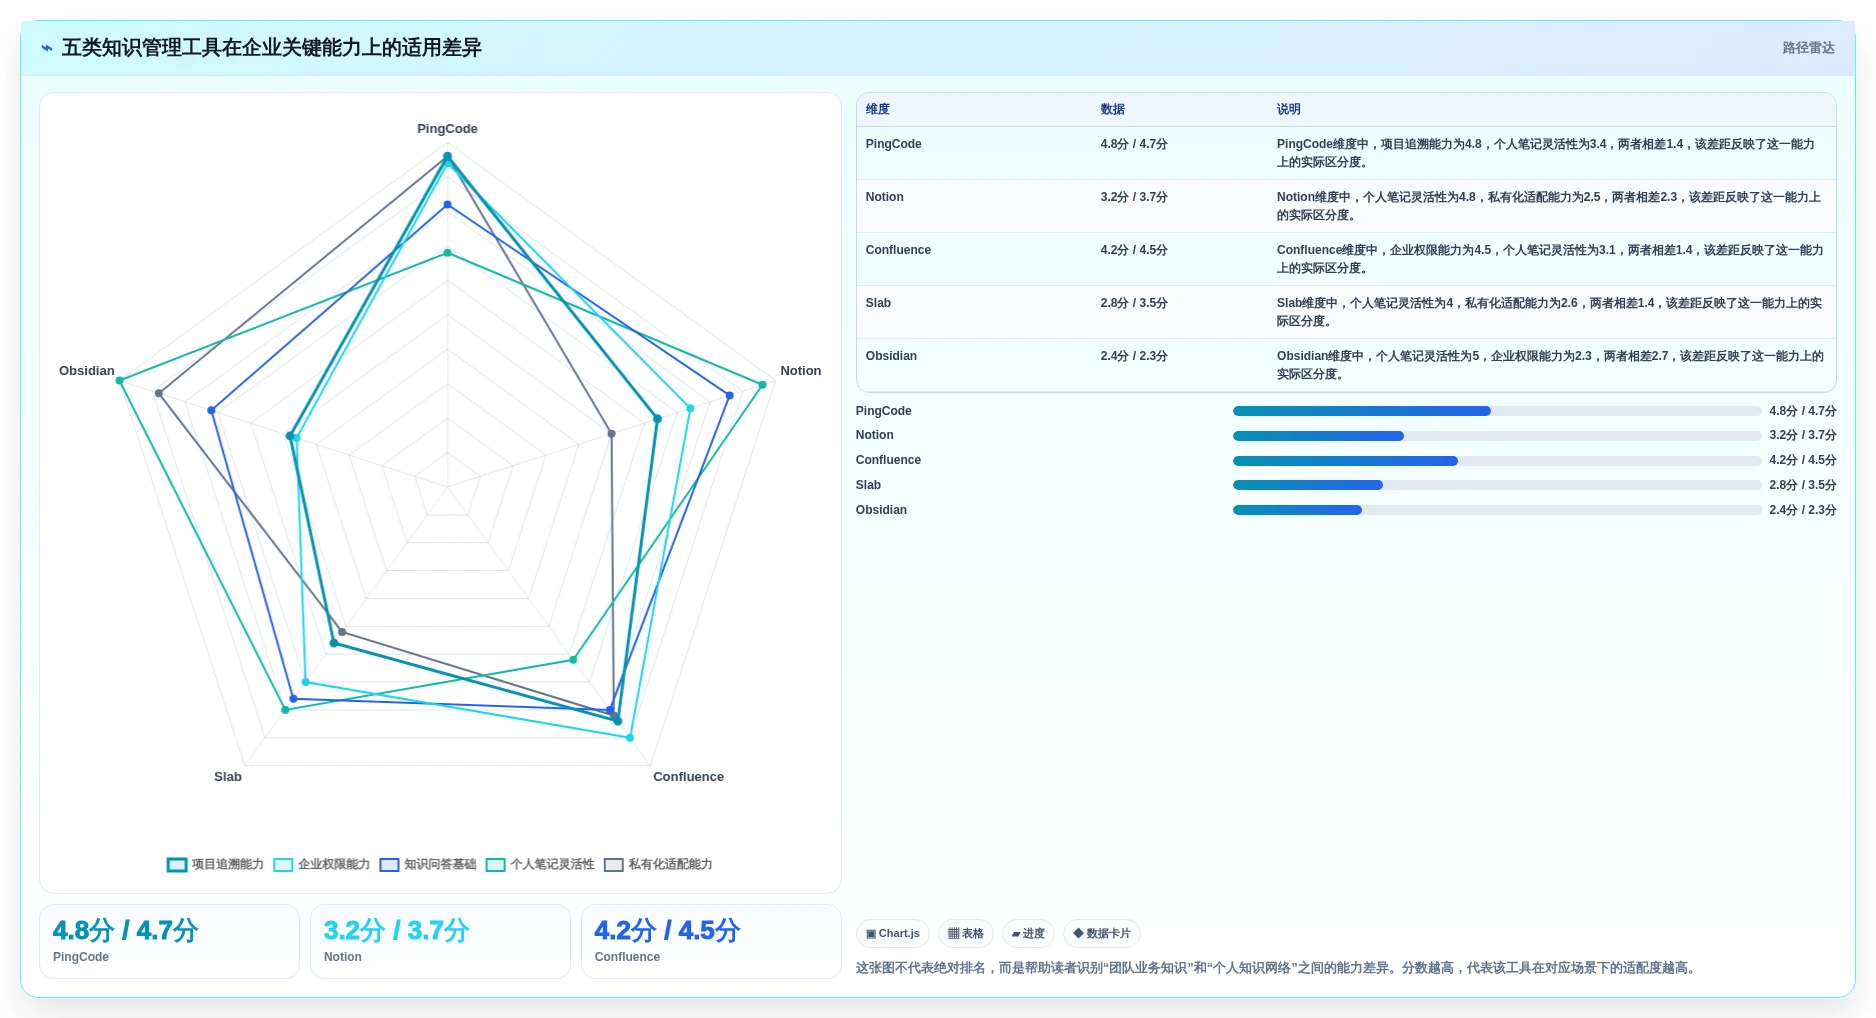1876x1018 pixels.
Task: Click the Notion radar axis label
Action: click(x=801, y=371)
